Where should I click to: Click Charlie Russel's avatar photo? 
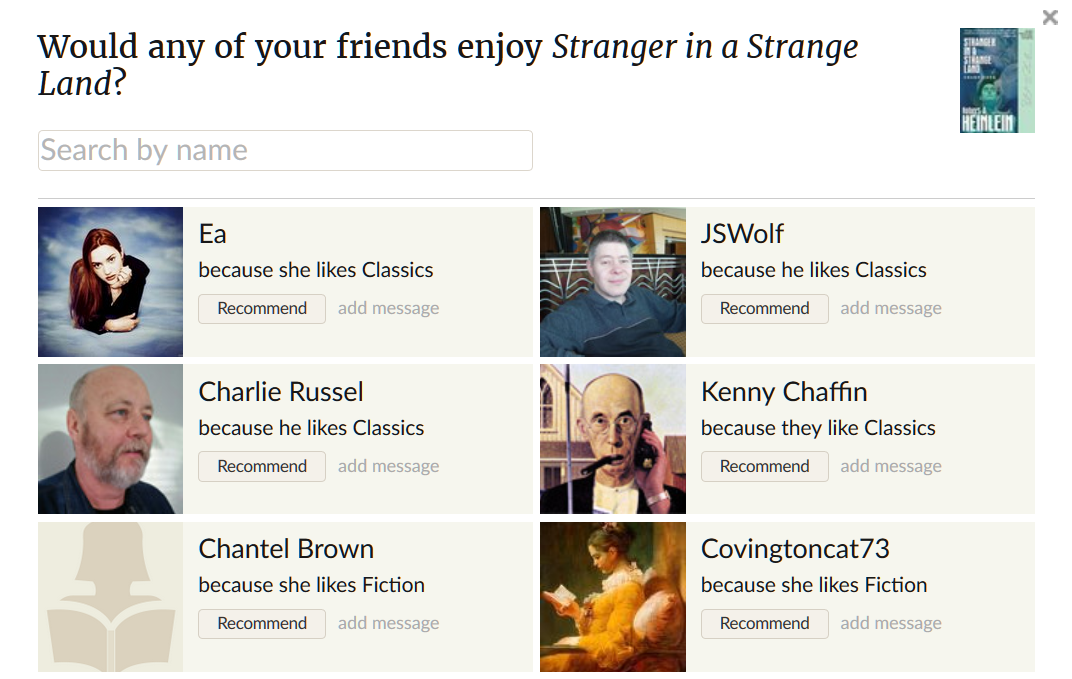click(110, 439)
